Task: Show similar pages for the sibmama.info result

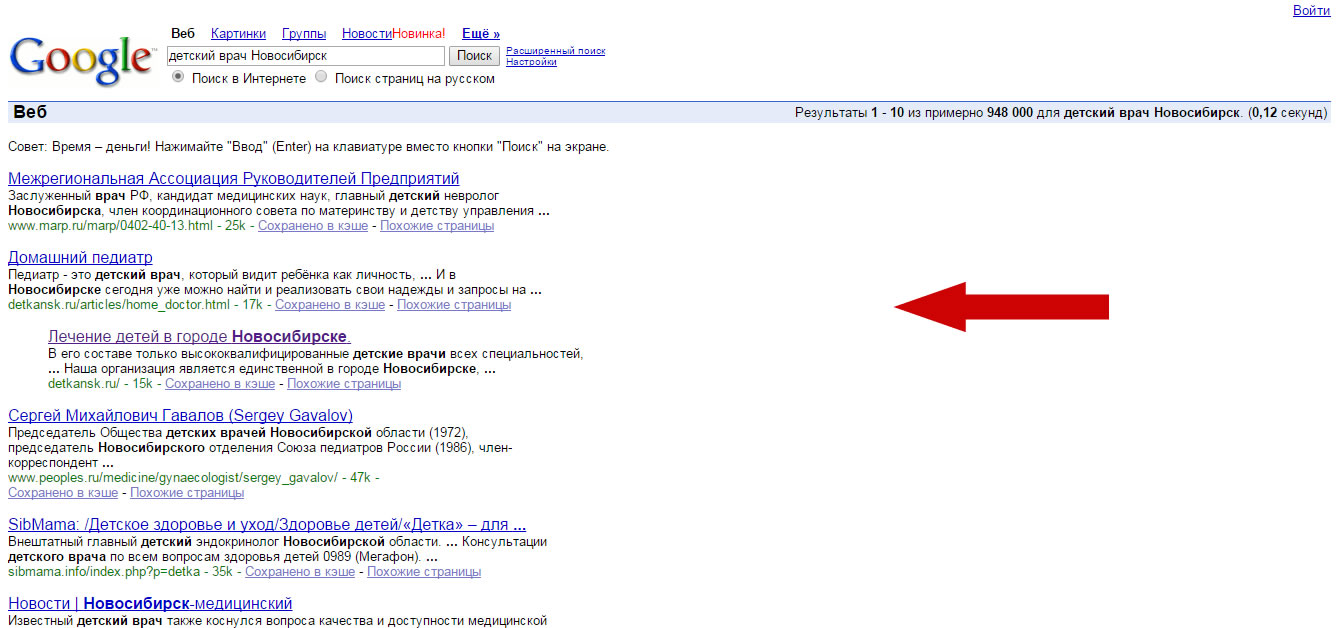Action: (x=424, y=572)
